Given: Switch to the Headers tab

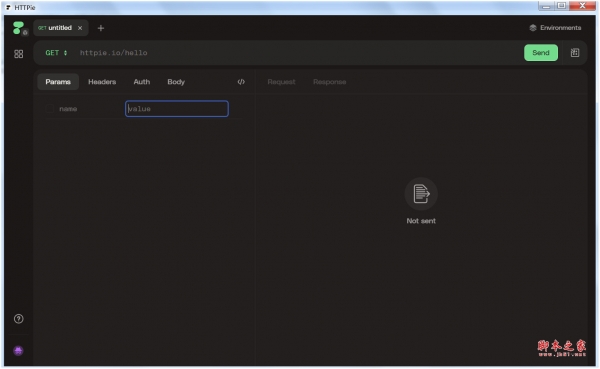Looking at the screenshot, I should (x=102, y=82).
